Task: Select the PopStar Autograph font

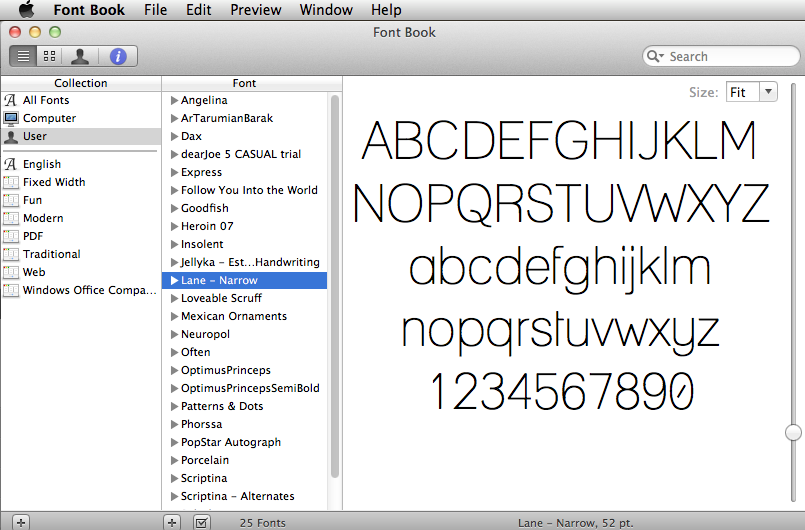Action: [244, 442]
